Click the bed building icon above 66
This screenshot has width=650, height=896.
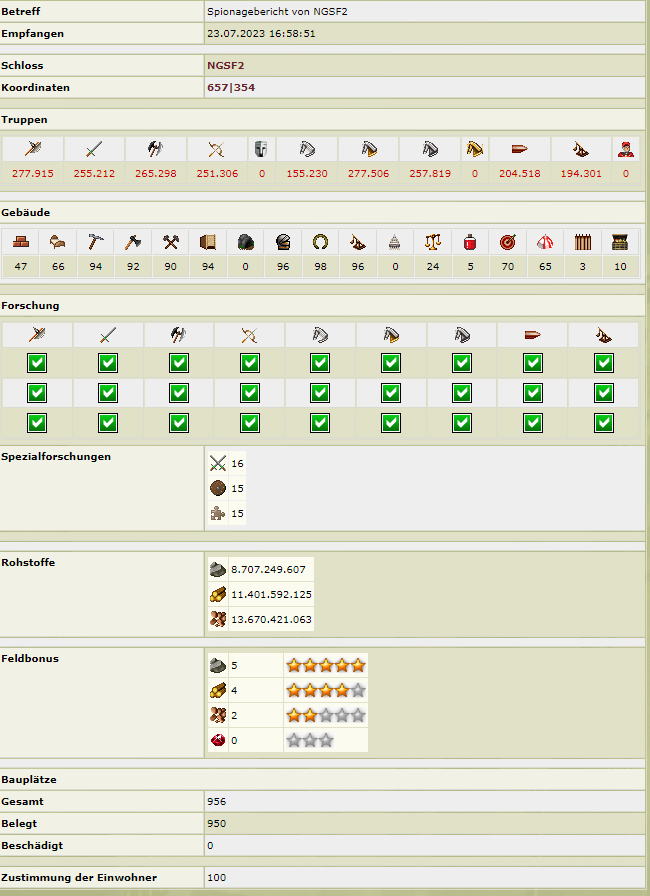[x=58, y=242]
